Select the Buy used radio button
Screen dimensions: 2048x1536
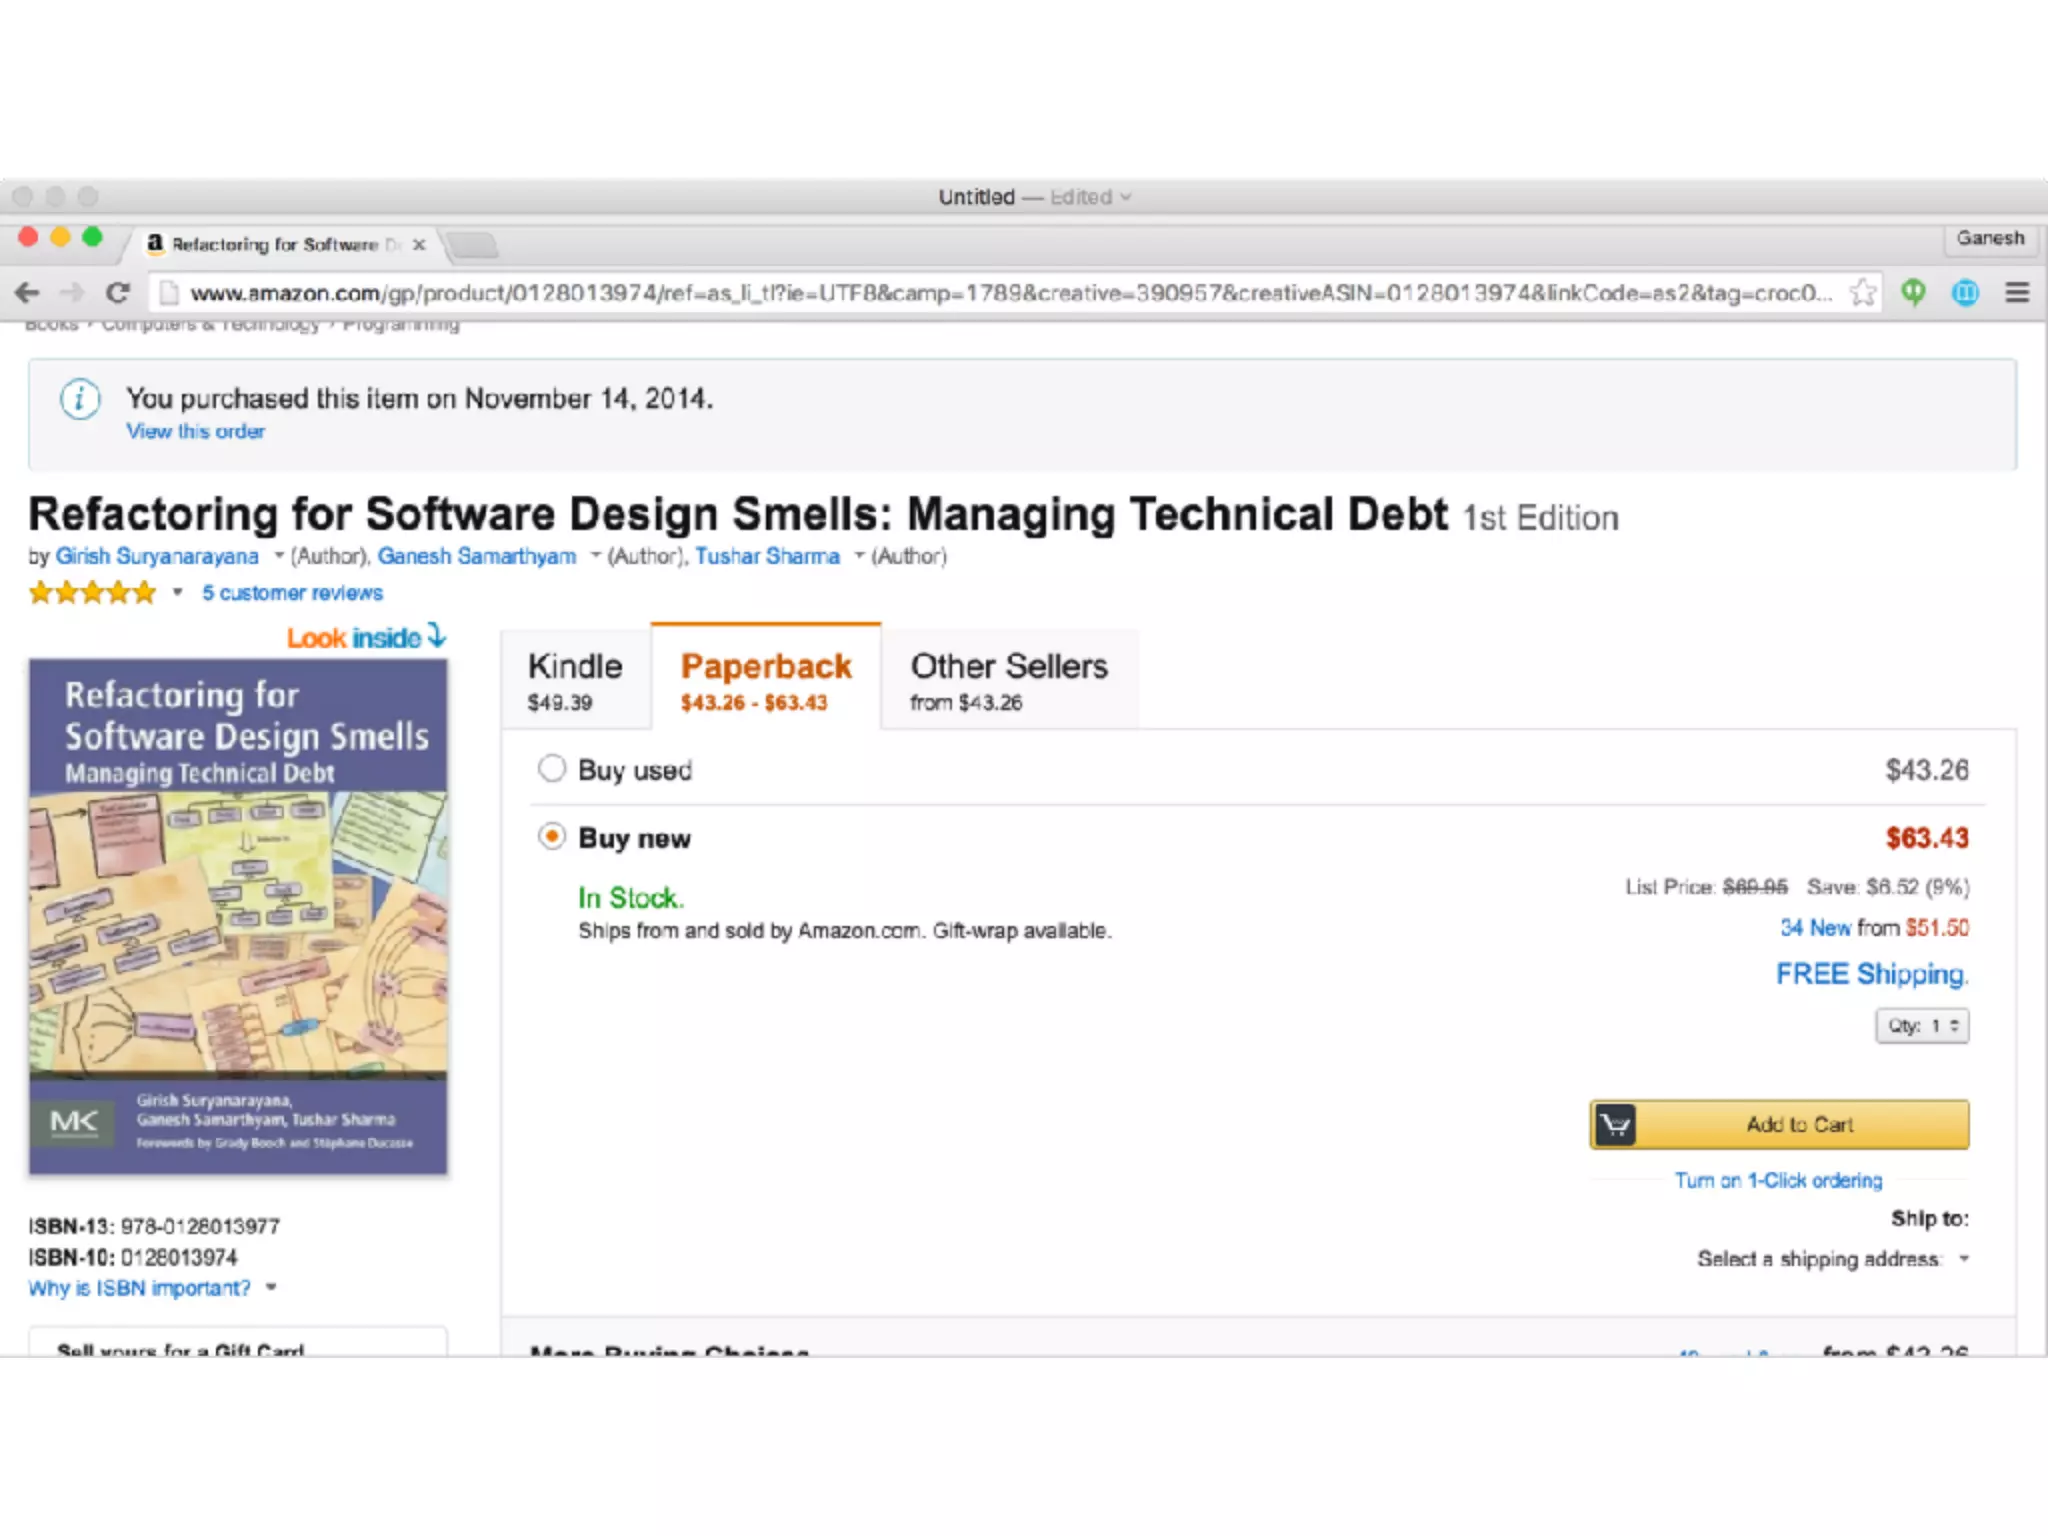pos(552,769)
